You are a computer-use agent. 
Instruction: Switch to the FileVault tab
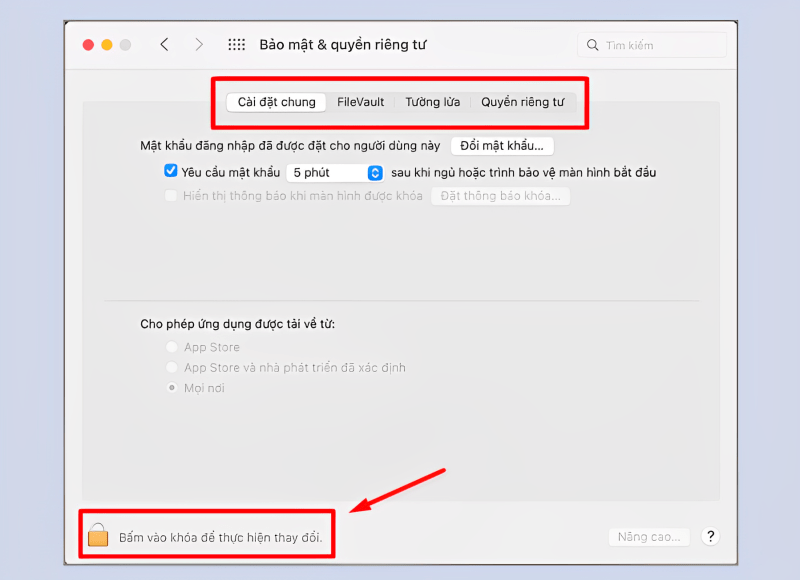[360, 102]
